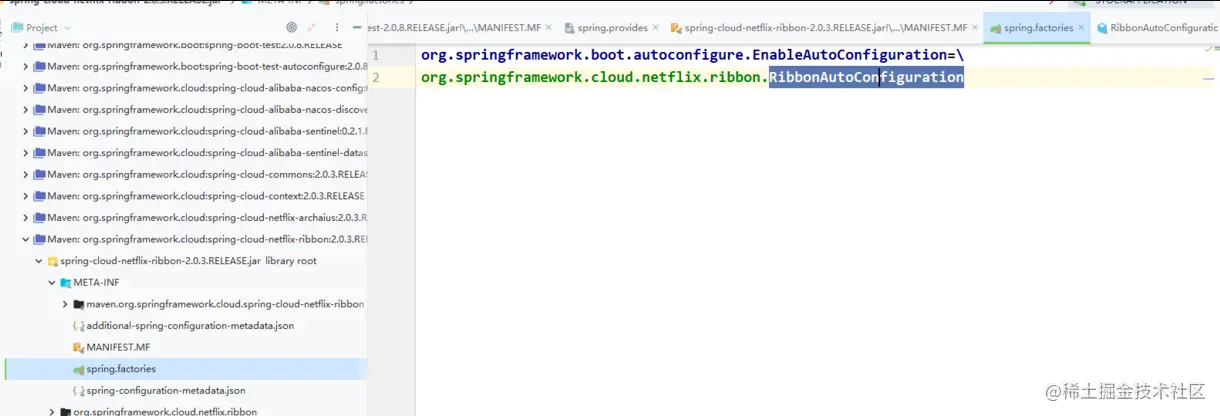Click spring.factories leaf icon in tree
The image size is (1220, 416).
pyautogui.click(x=78, y=369)
